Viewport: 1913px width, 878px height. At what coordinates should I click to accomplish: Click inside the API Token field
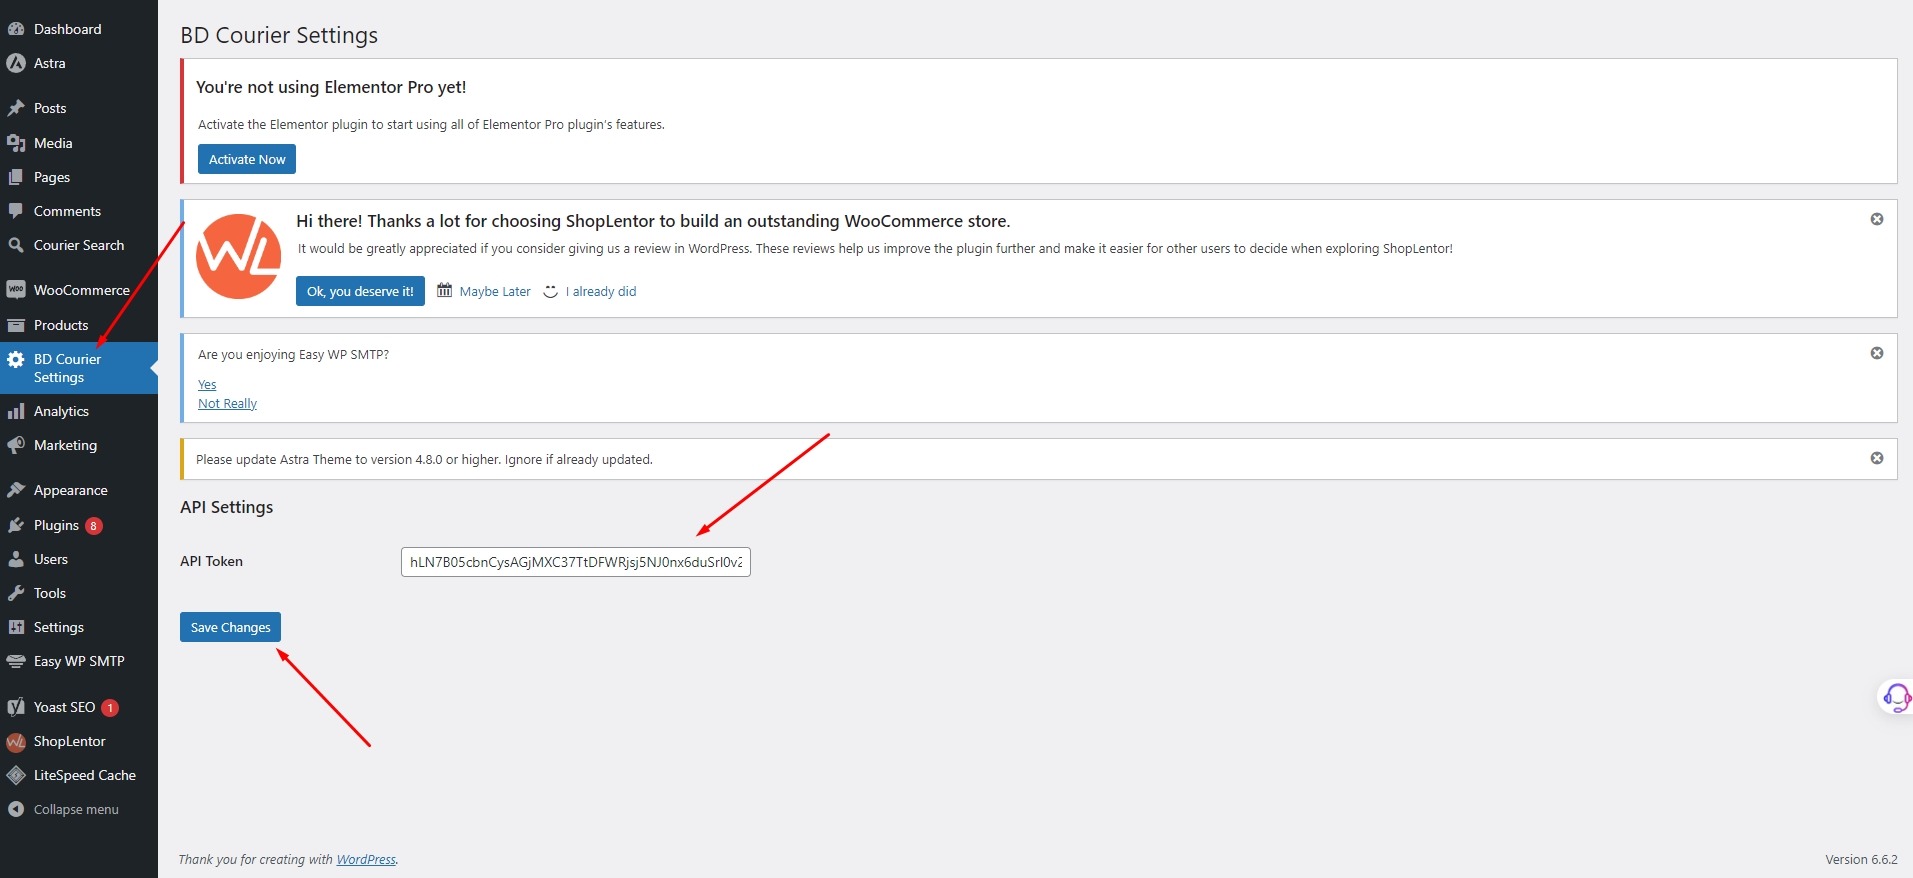575,562
